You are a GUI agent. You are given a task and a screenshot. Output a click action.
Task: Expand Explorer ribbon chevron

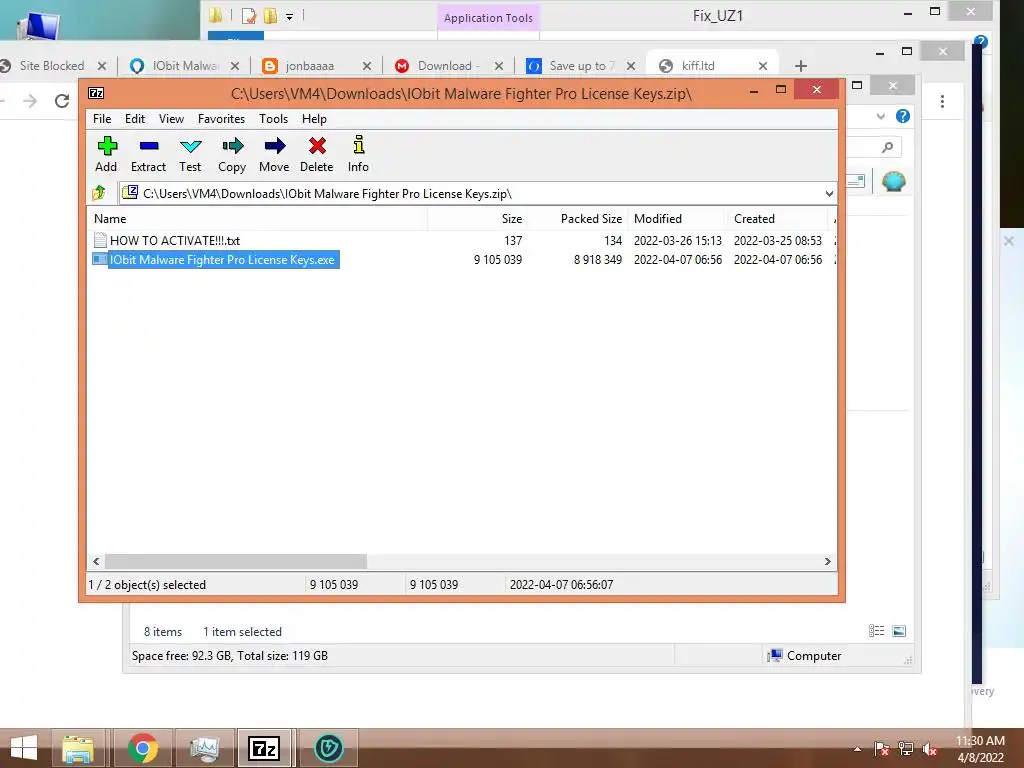(x=881, y=116)
